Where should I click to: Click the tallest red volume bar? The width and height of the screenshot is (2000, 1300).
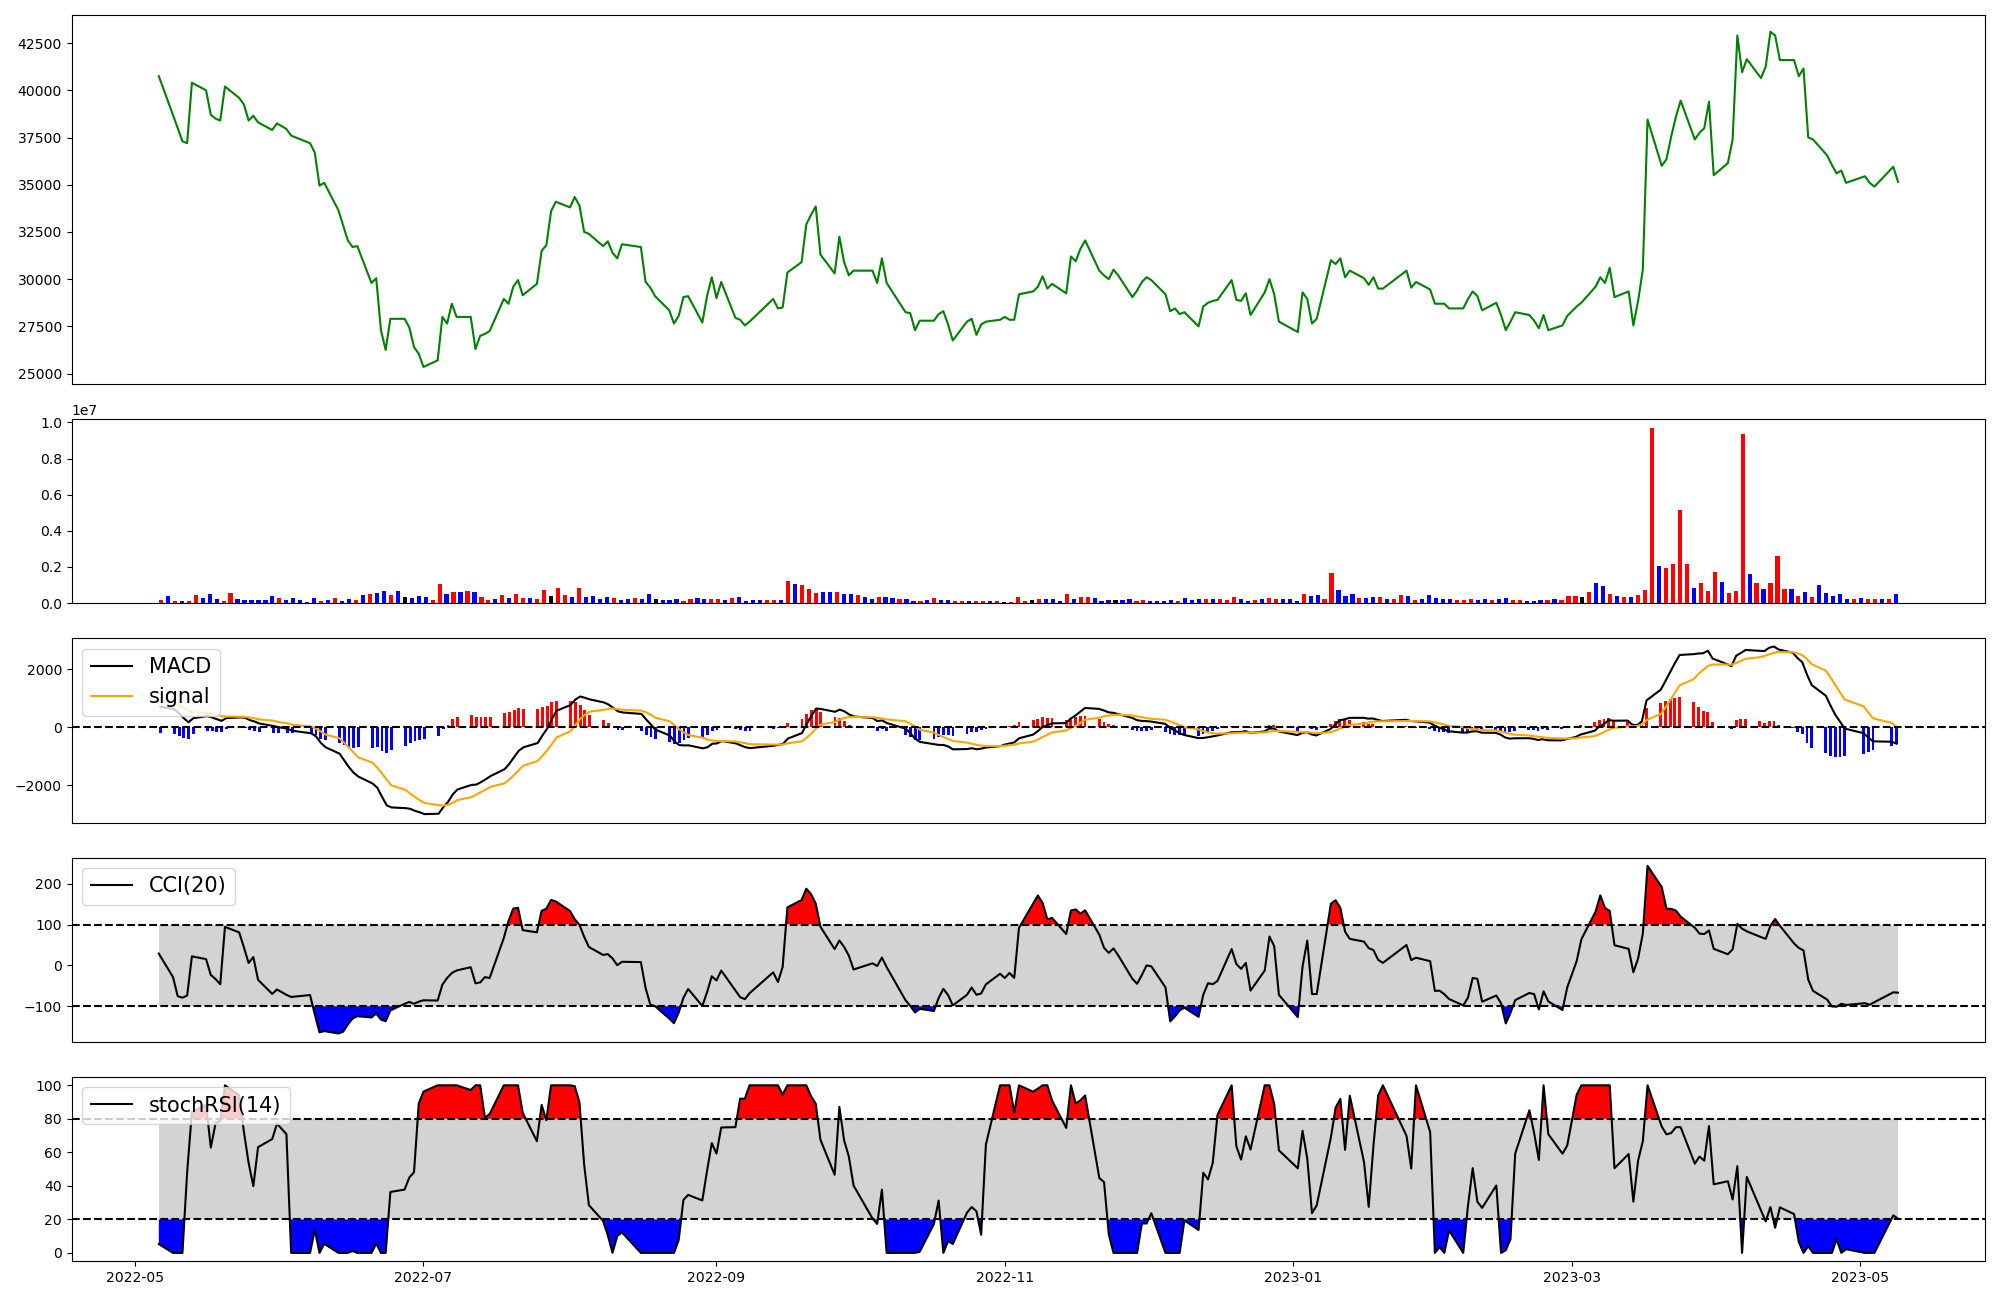click(x=1652, y=515)
